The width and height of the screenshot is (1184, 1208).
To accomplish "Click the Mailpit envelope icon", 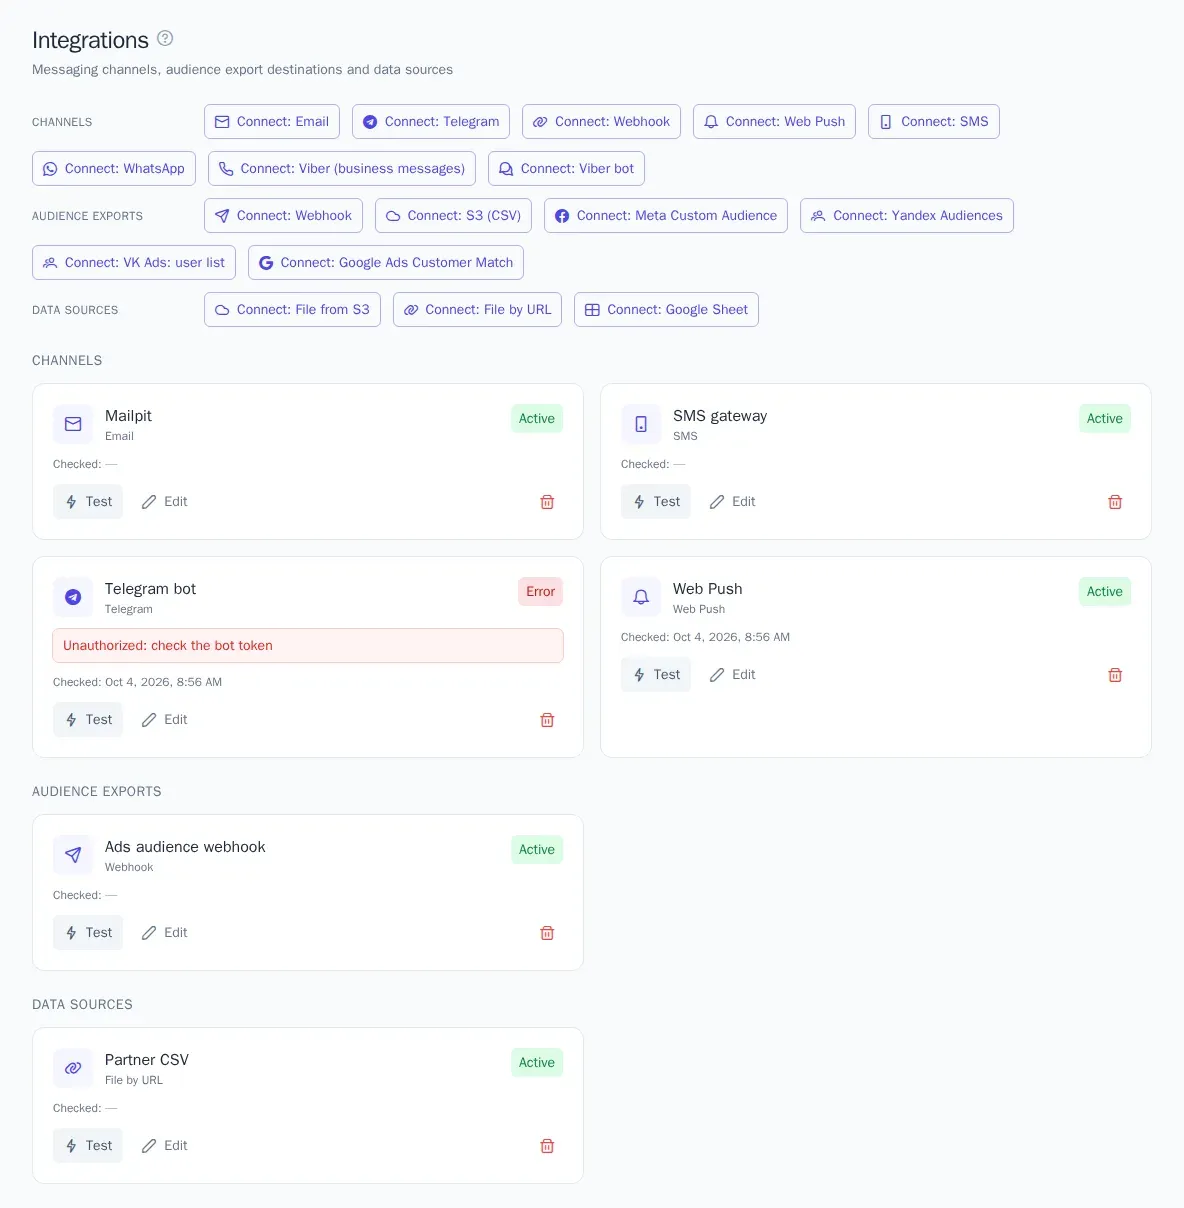I will pyautogui.click(x=73, y=424).
